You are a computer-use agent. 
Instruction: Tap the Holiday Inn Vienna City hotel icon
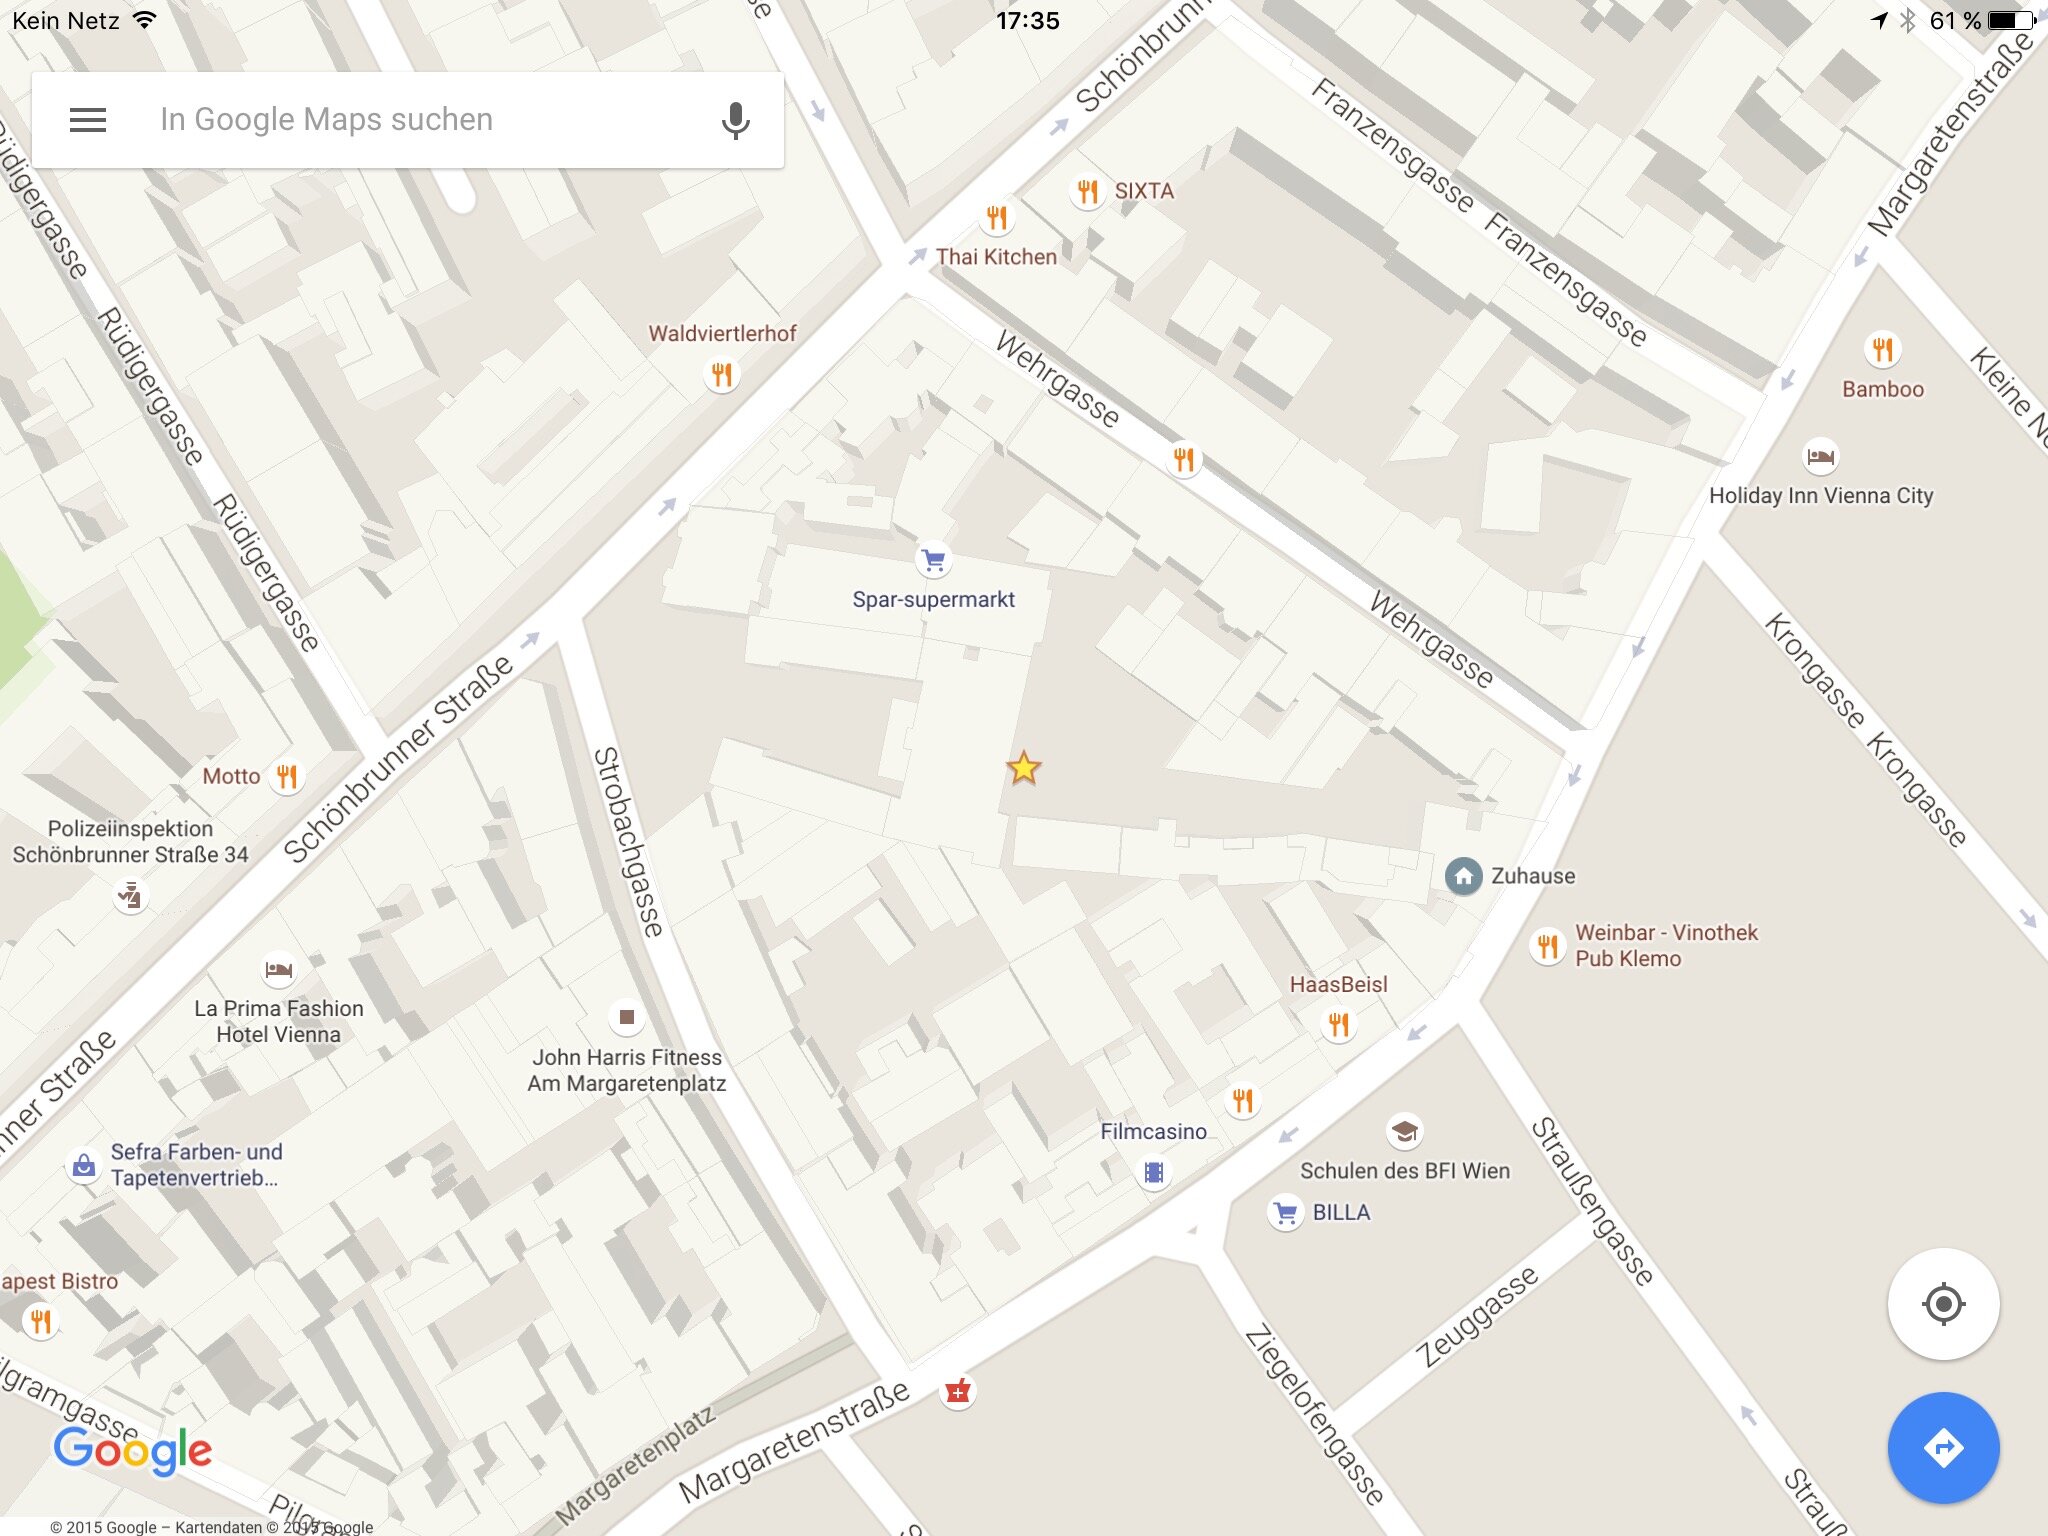pyautogui.click(x=1820, y=457)
